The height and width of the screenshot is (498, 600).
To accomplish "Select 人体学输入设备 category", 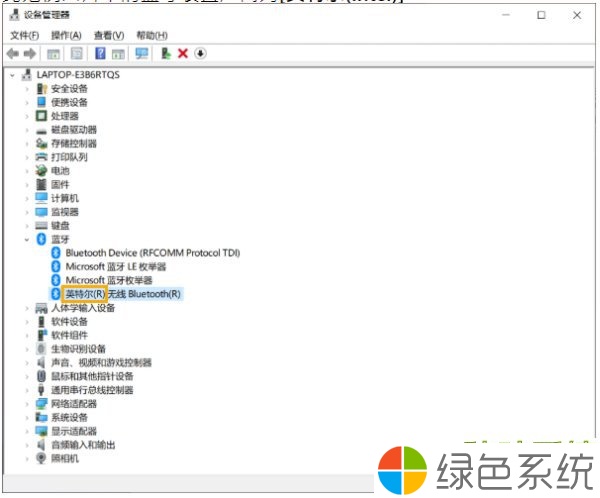I will click(x=83, y=308).
